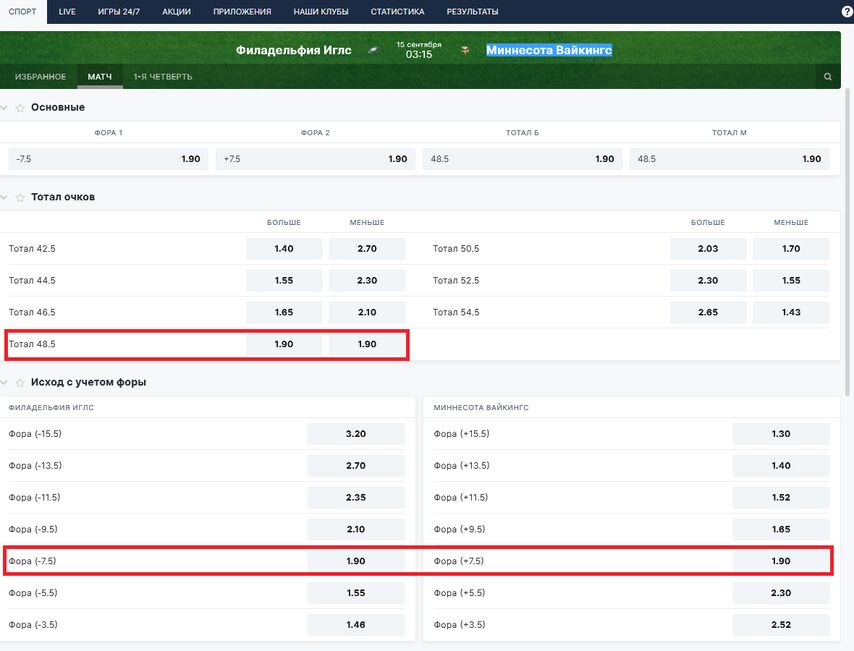Viewport: 854px width, 651px height.
Task: Click the match time 03:15
Action: [419, 54]
